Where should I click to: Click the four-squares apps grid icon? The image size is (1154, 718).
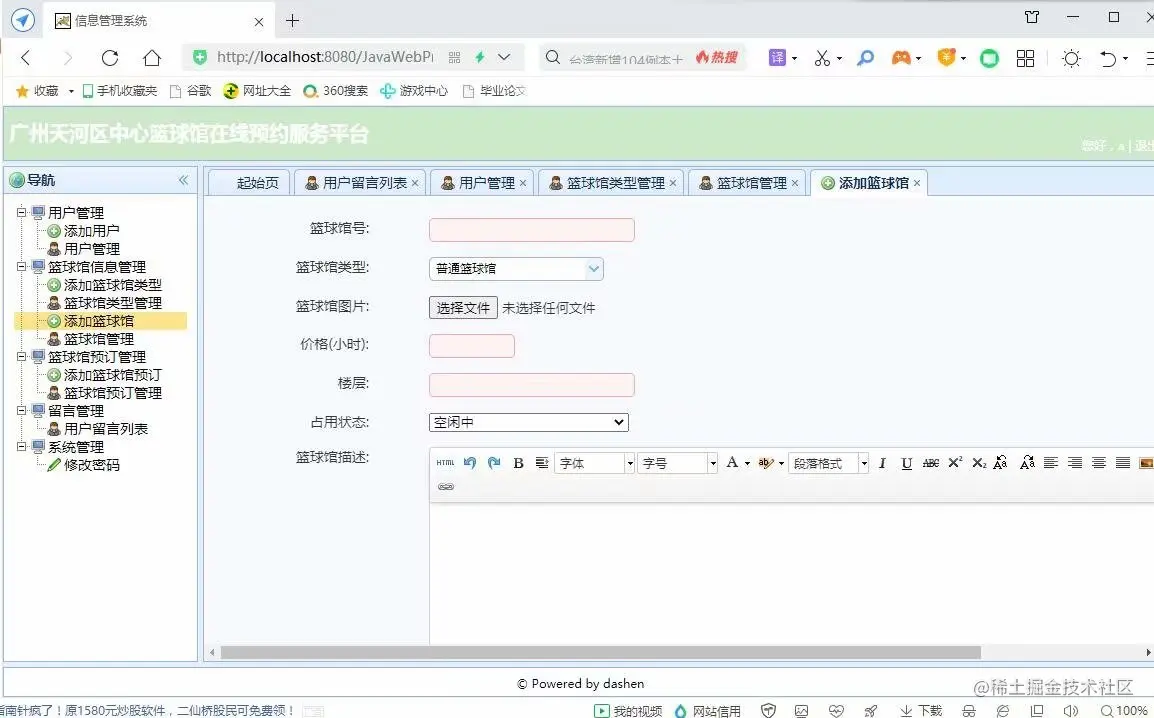tap(1025, 58)
